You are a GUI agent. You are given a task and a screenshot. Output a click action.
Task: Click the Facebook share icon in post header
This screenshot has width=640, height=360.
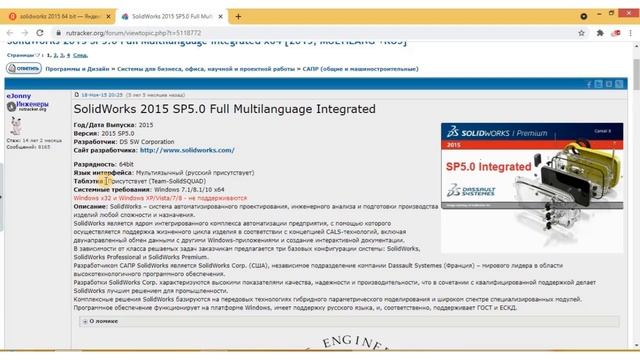[589, 84]
